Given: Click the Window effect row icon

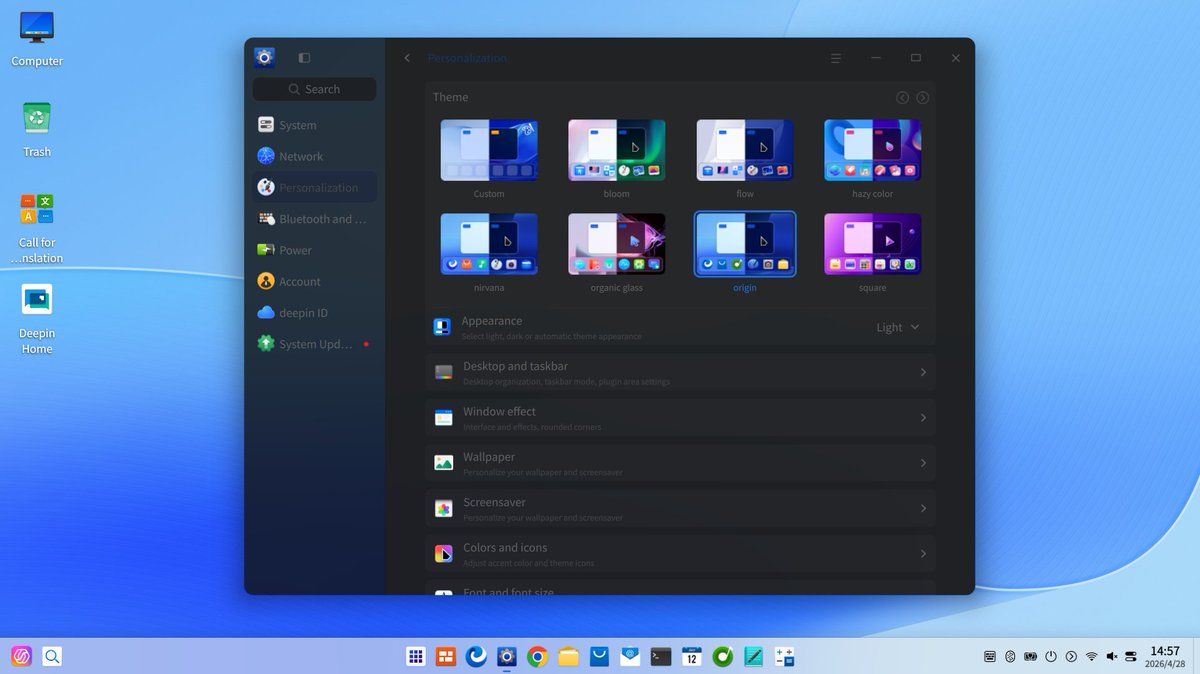Looking at the screenshot, I should pos(444,418).
